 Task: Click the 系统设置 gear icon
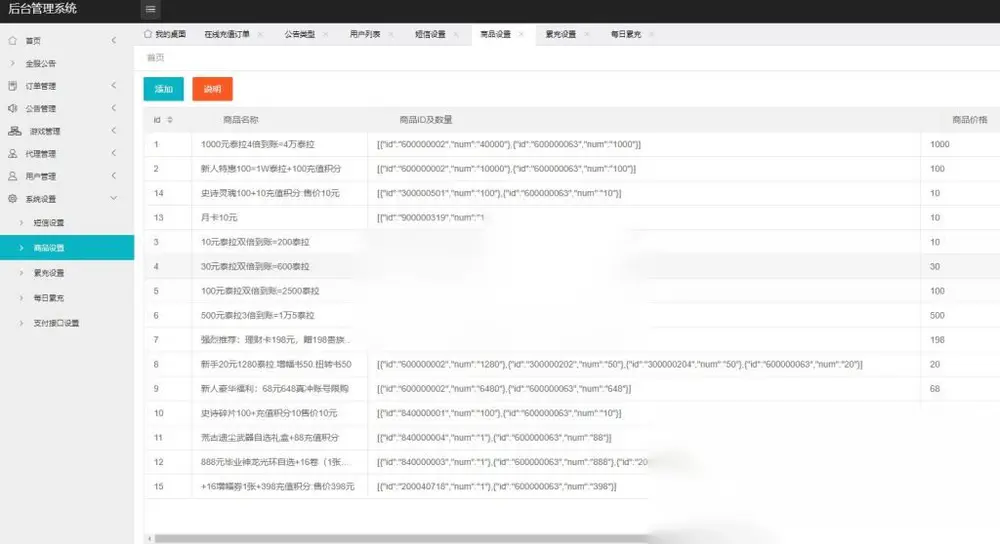point(13,199)
